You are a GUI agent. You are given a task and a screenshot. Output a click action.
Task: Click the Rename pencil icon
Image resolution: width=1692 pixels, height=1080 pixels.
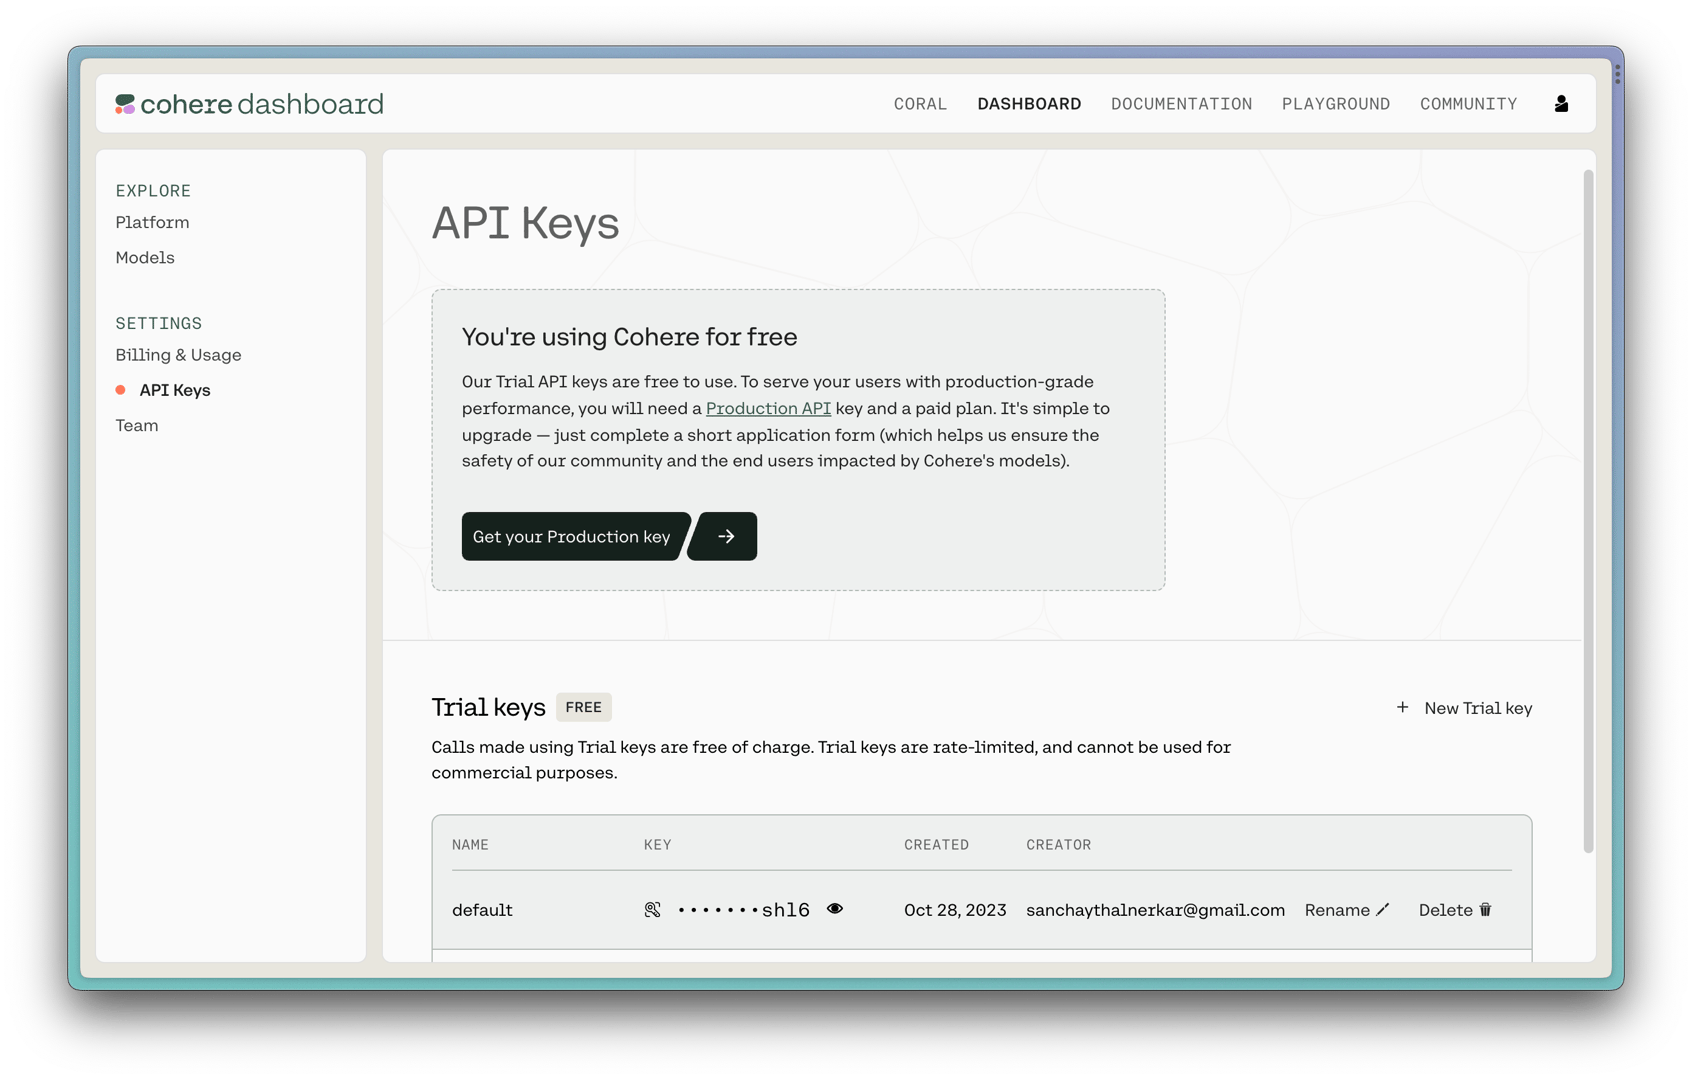tap(1382, 909)
